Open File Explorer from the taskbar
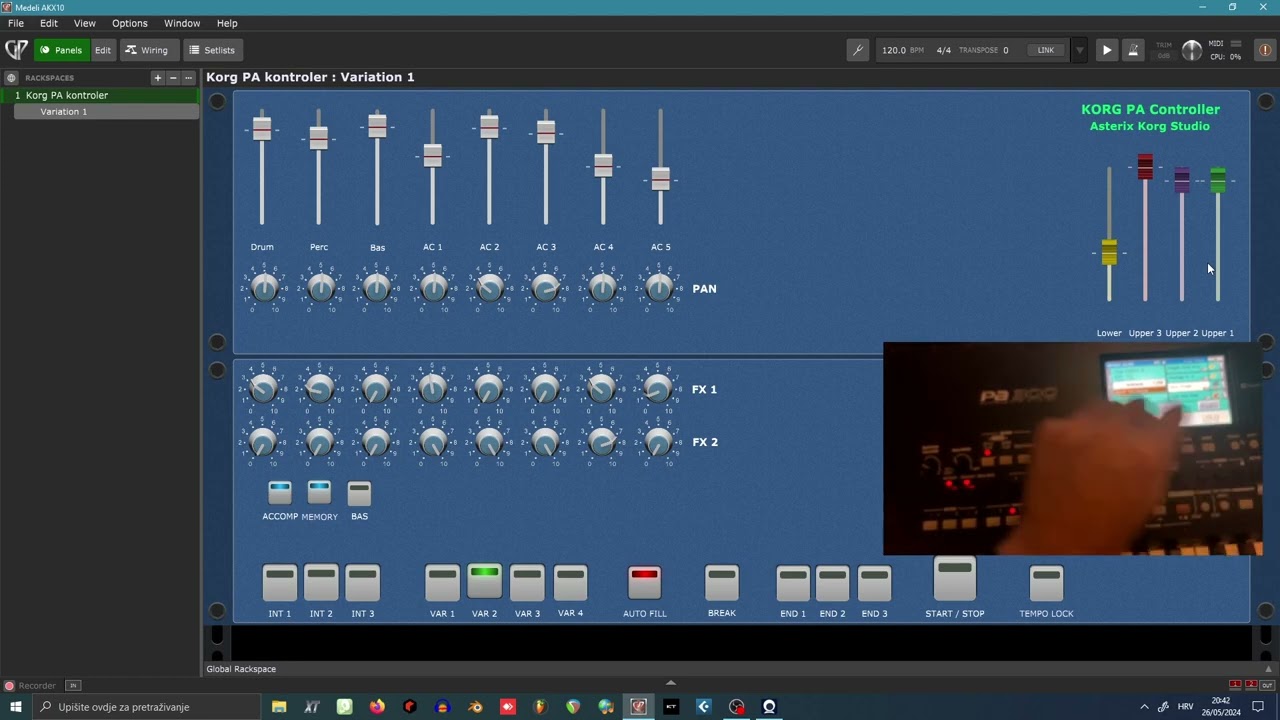Image resolution: width=1280 pixels, height=720 pixels. point(279,707)
